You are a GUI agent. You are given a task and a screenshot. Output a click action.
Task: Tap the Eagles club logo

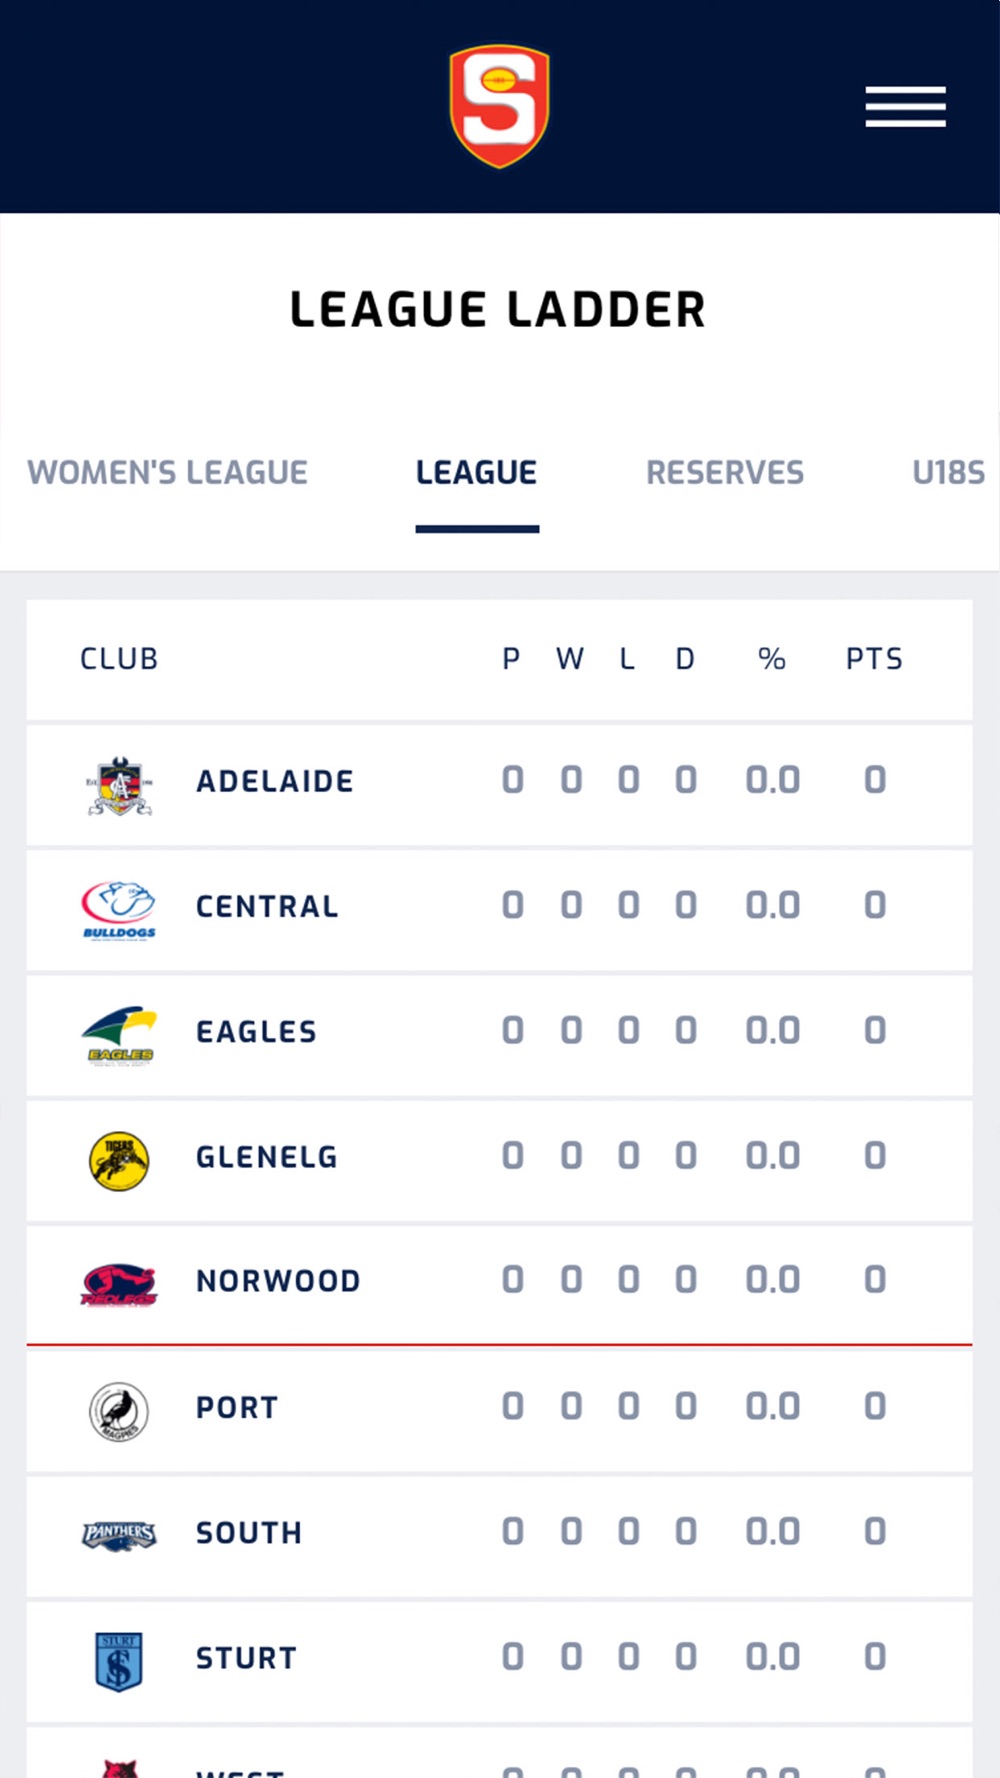coord(119,1036)
